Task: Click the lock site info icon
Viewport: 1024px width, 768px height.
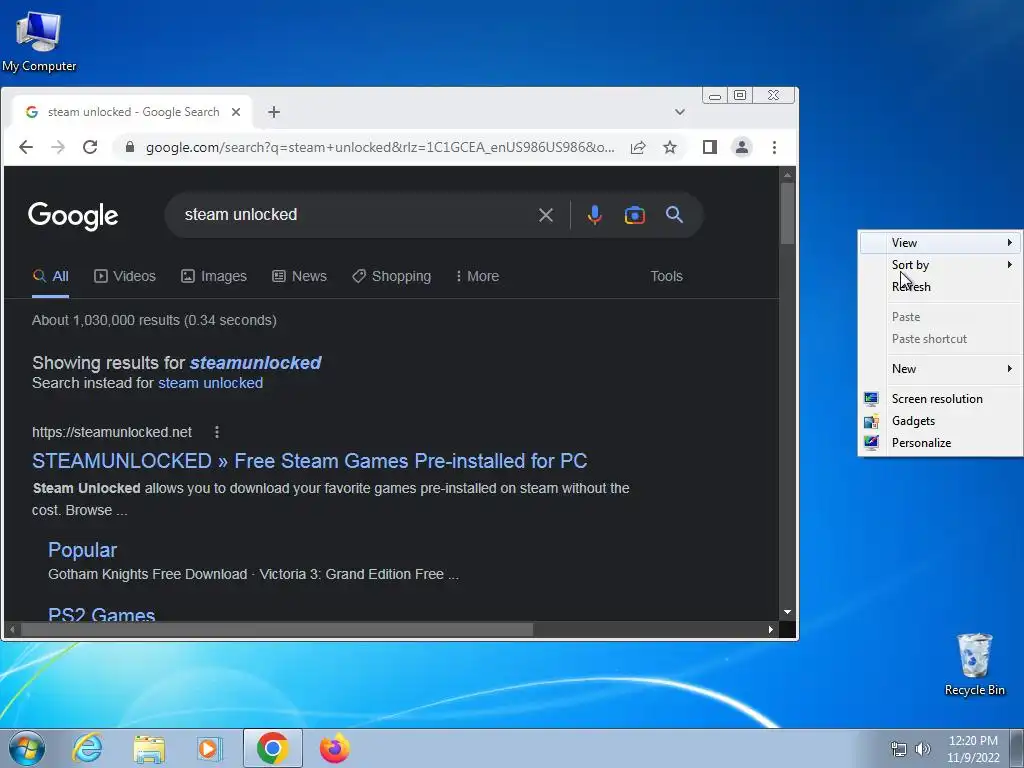Action: 130,147
